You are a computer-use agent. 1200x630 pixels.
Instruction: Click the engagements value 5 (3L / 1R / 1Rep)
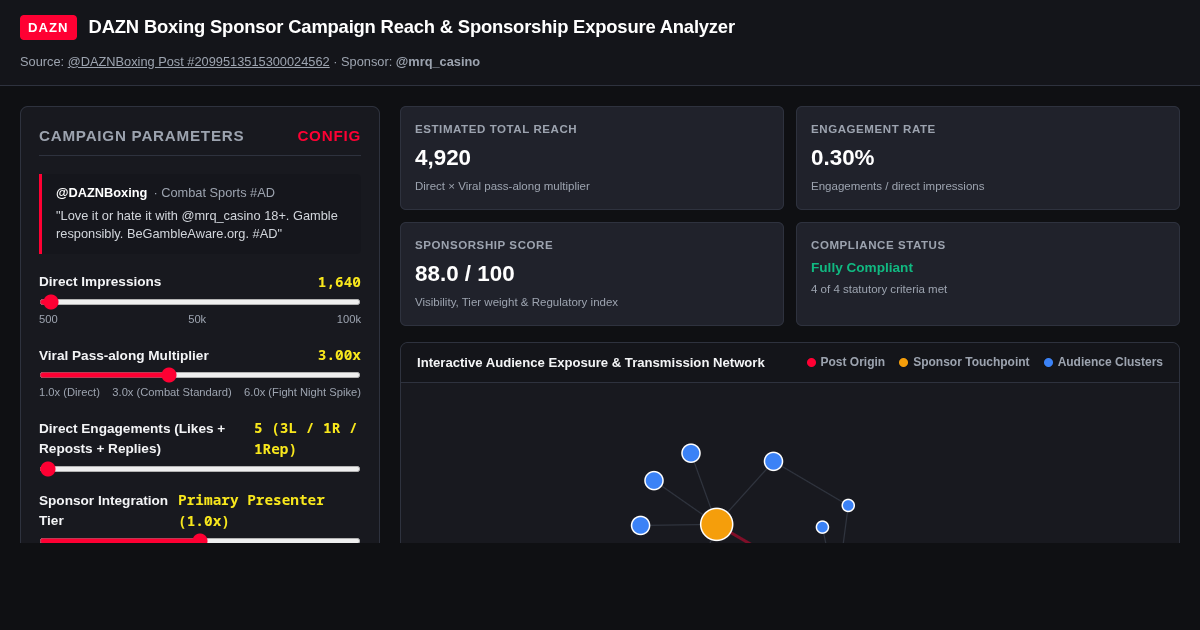click(305, 439)
